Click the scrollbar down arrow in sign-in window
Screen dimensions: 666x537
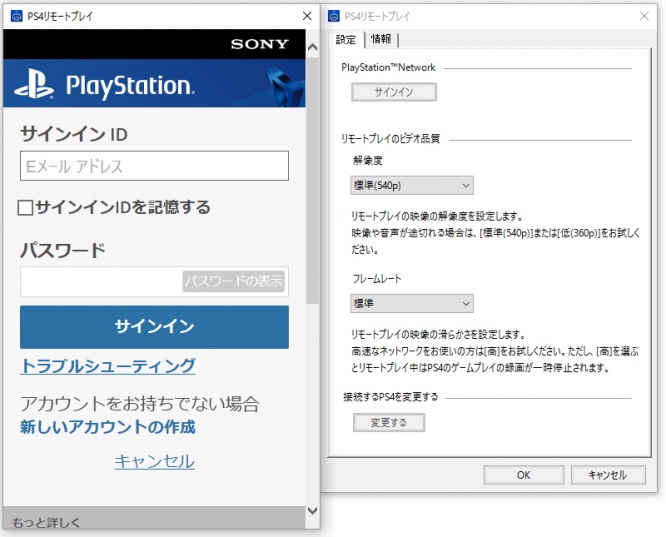tap(312, 510)
